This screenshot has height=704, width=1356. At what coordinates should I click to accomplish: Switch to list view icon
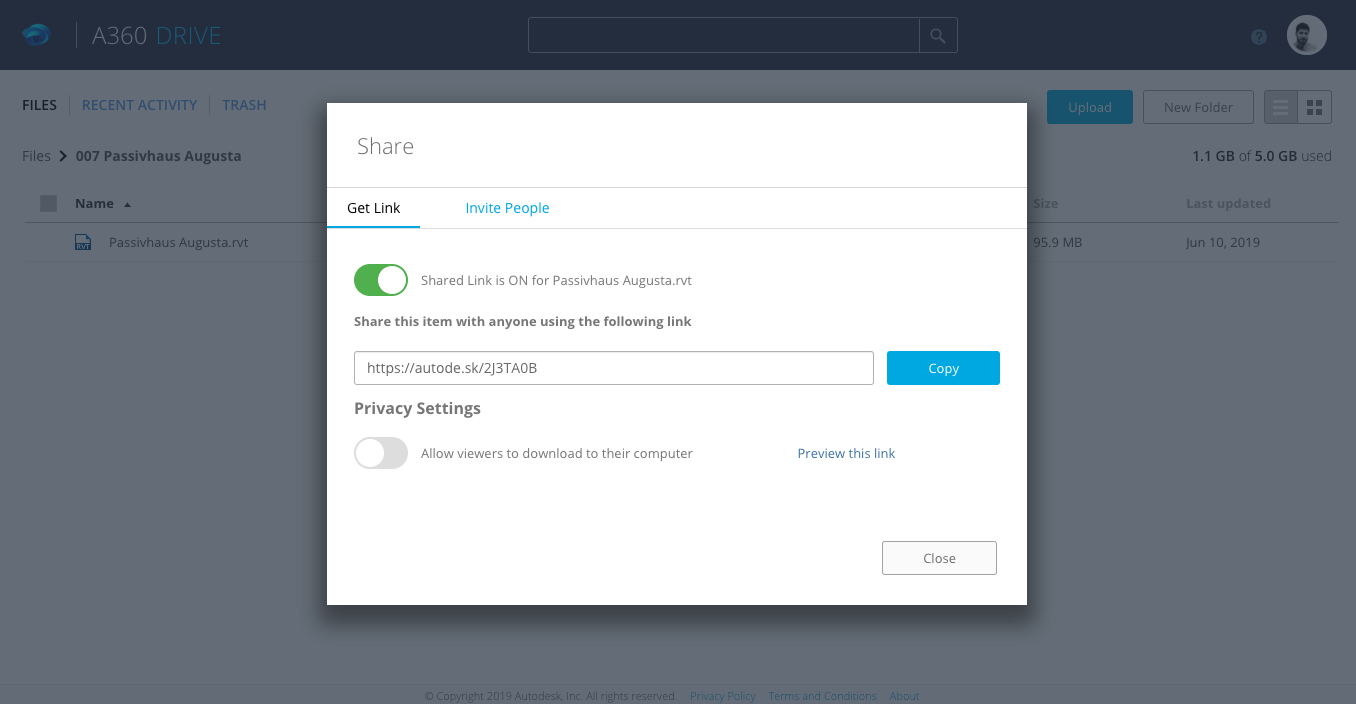coord(1281,107)
